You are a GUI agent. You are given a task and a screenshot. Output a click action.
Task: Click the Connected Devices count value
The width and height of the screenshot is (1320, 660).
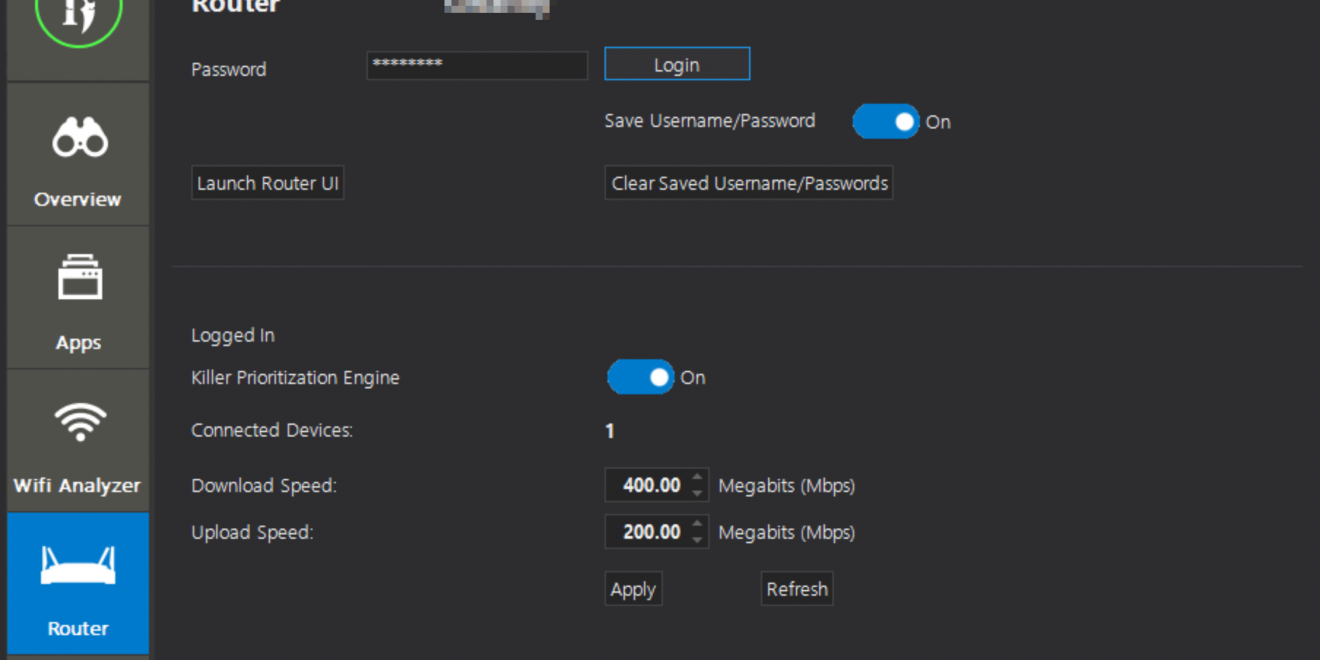(610, 432)
